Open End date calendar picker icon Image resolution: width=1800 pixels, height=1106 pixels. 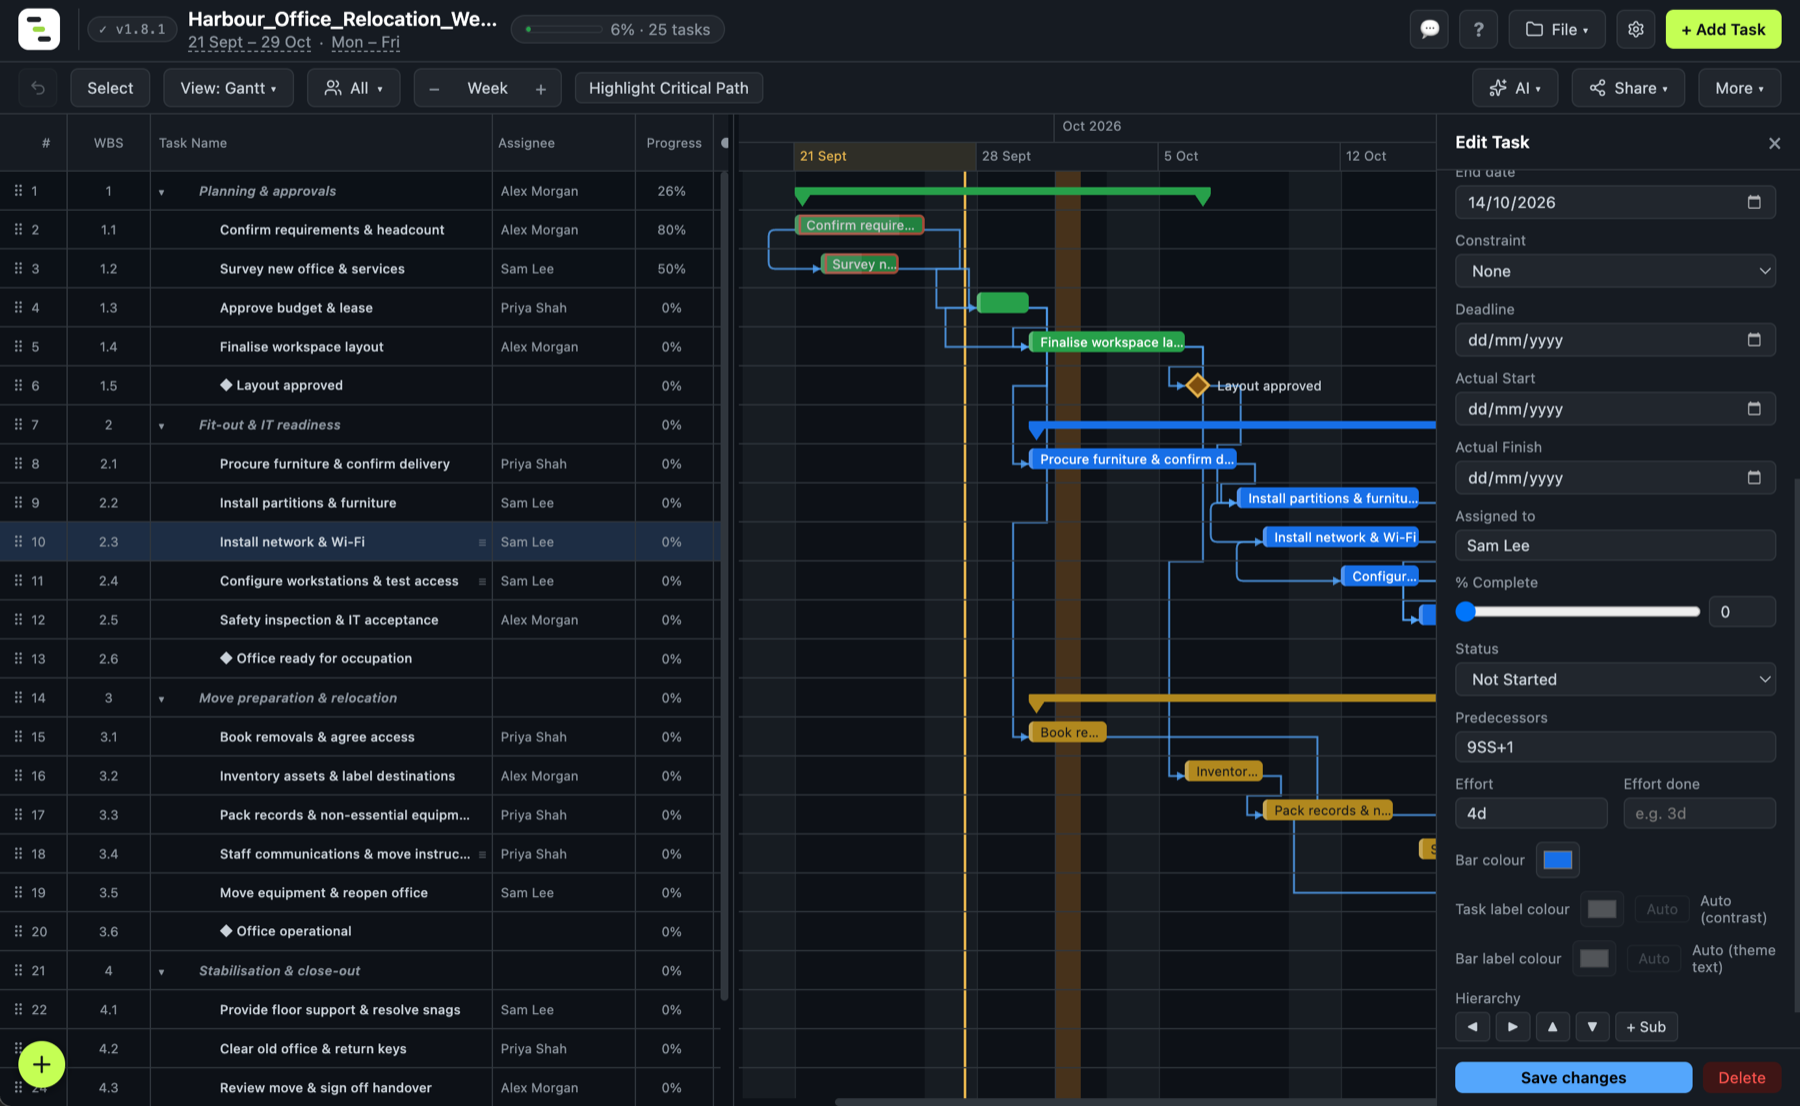[x=1754, y=202]
